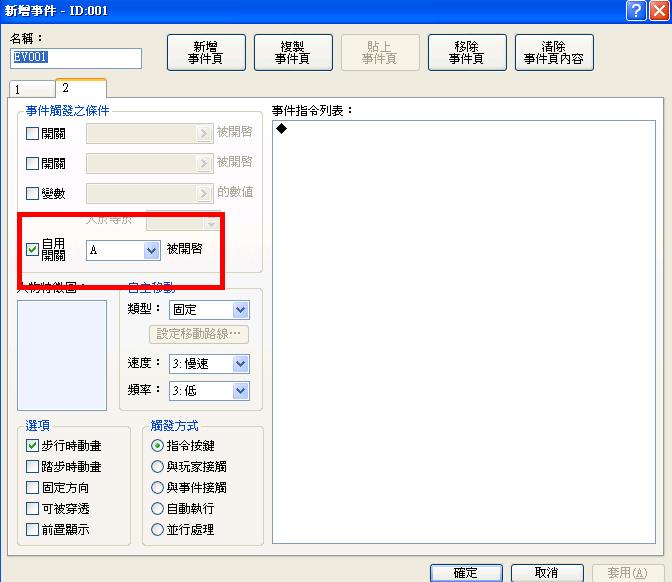Screen dimensions: 672x582
Task: Click the 人物特徵圖 graphic preview box
Action: [x=62, y=355]
